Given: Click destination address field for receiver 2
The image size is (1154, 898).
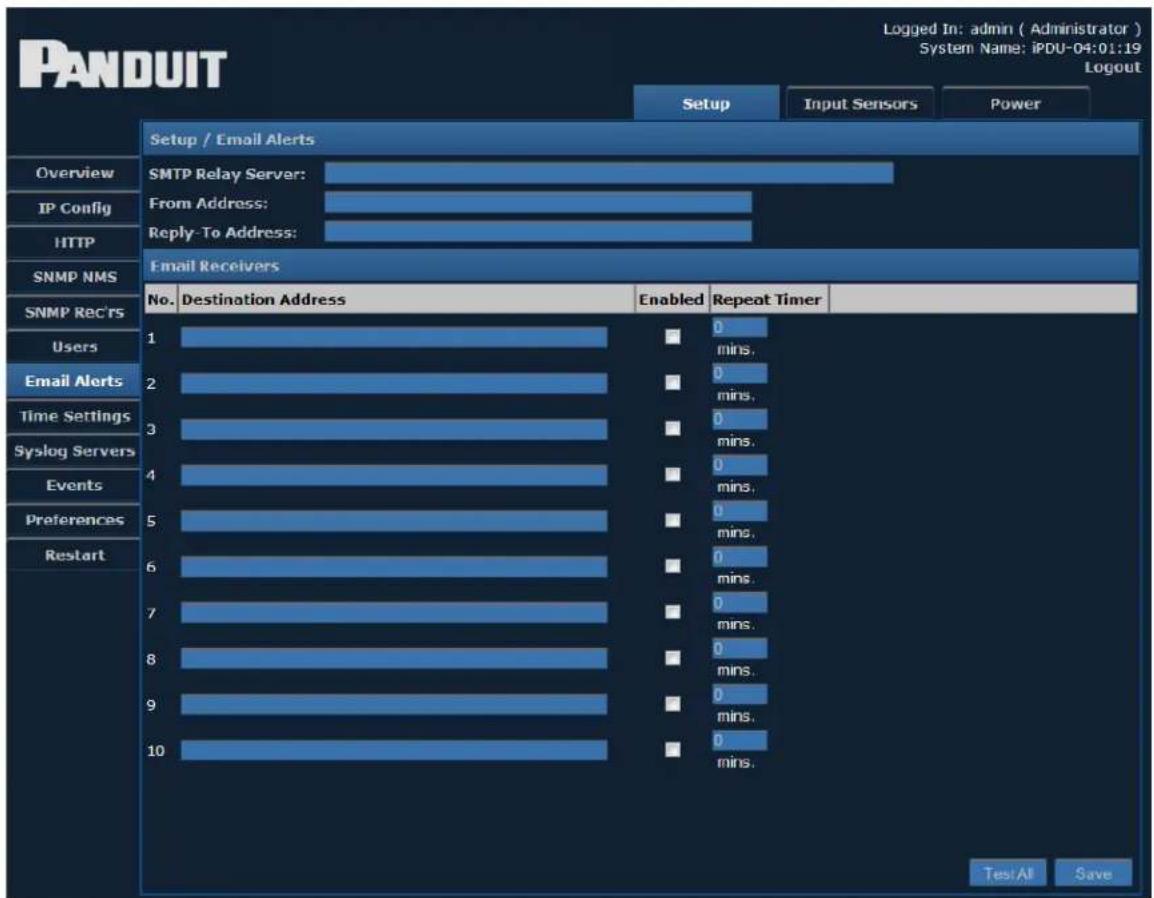Looking at the screenshot, I should (394, 383).
